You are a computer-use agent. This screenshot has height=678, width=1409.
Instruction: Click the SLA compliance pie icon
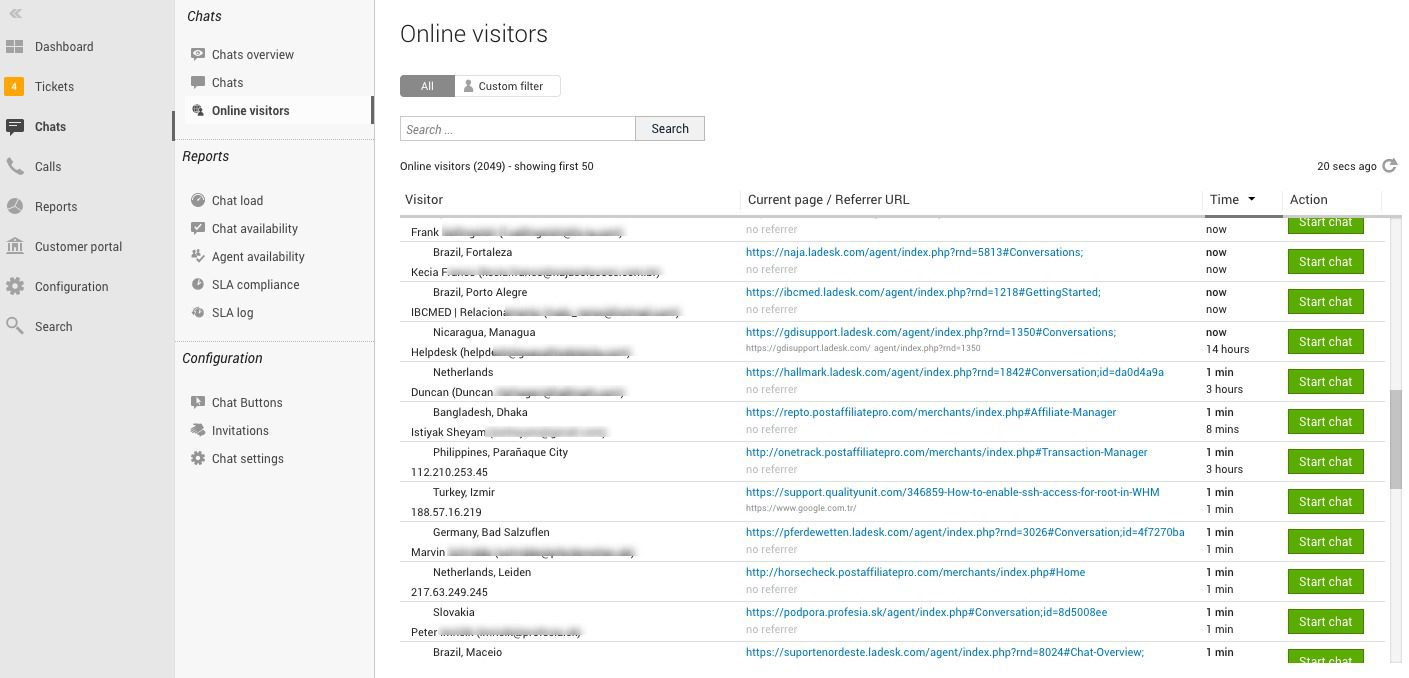198,285
